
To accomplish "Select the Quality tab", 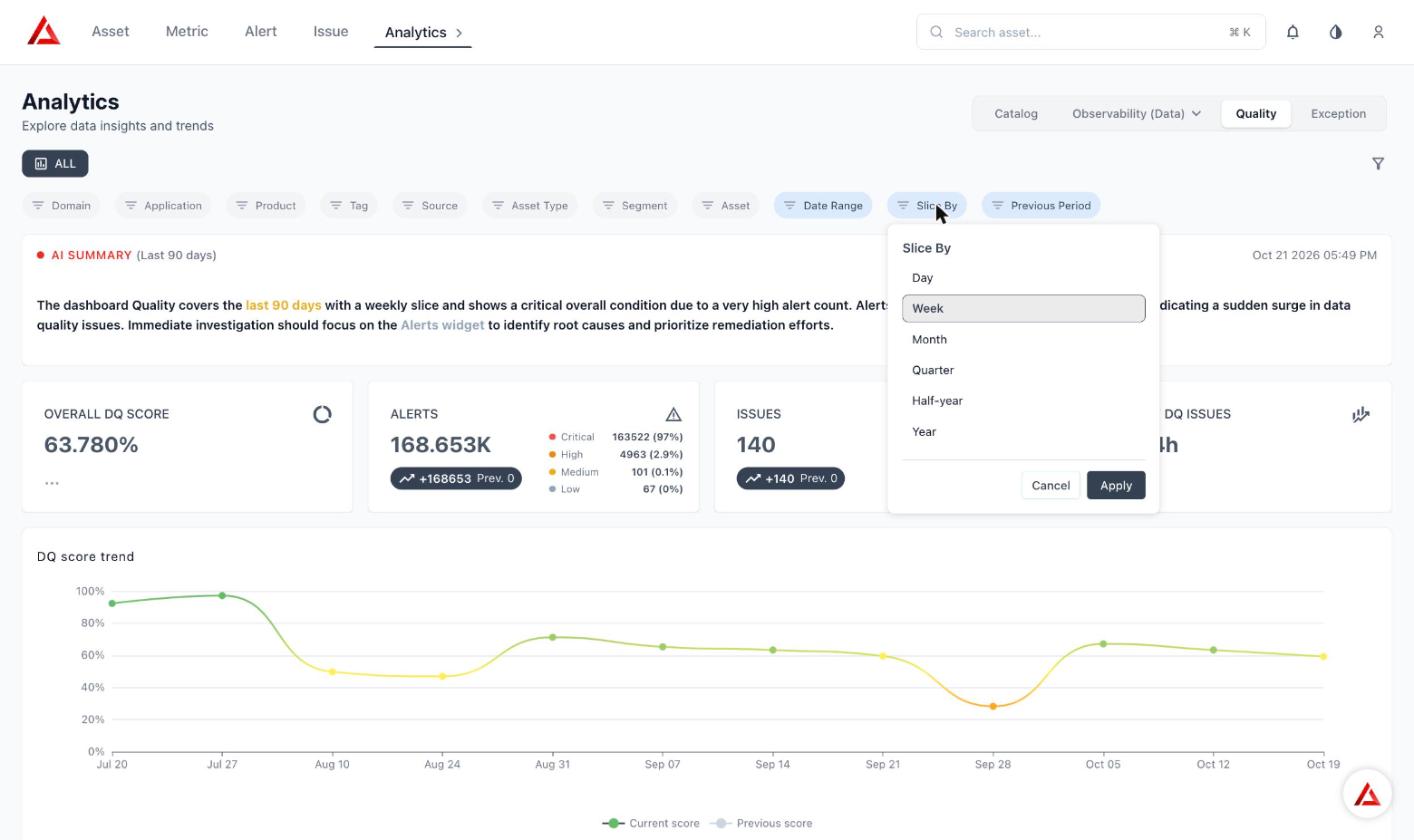I will click(x=1256, y=113).
